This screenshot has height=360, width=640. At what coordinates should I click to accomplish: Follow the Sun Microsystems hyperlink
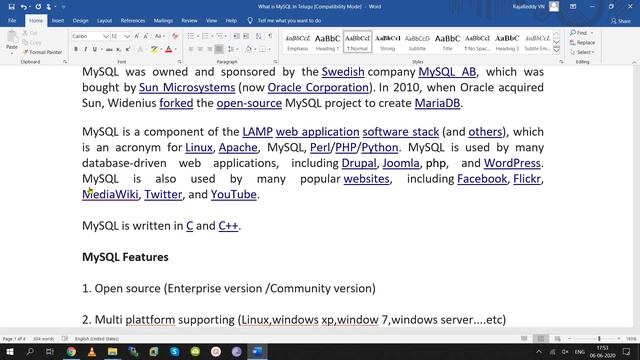(x=187, y=87)
